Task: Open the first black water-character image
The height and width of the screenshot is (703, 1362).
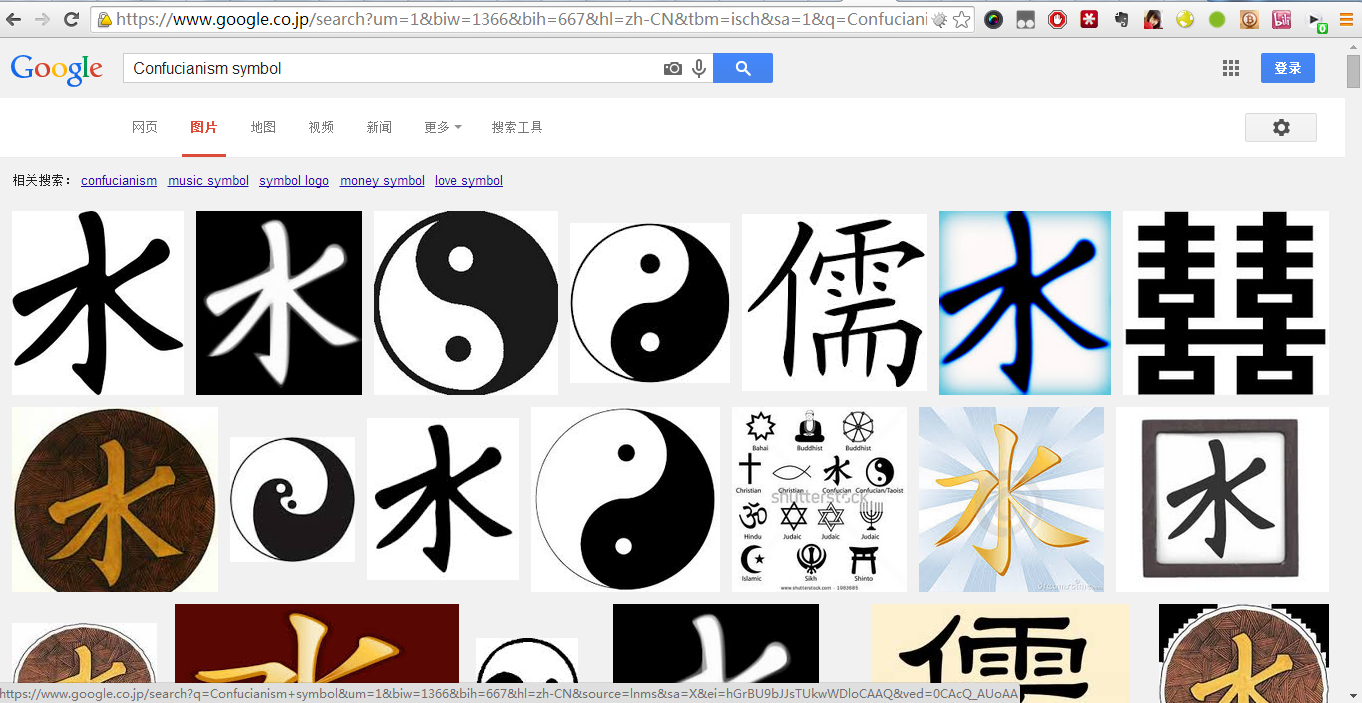Action: coord(98,303)
